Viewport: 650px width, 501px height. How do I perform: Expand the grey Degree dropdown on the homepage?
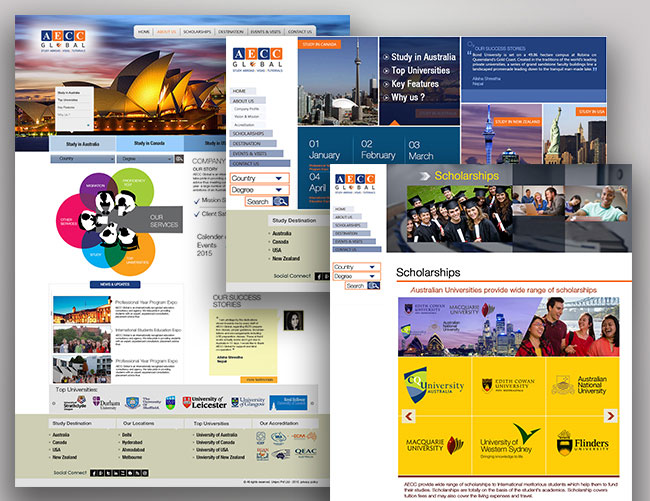click(x=144, y=158)
